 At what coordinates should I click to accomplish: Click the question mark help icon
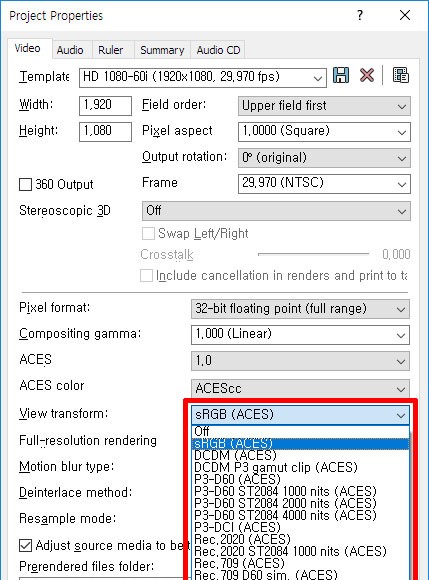coord(360,15)
